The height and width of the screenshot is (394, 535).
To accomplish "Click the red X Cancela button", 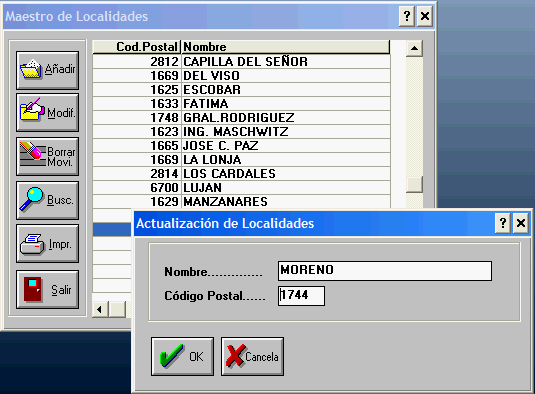I will (252, 356).
